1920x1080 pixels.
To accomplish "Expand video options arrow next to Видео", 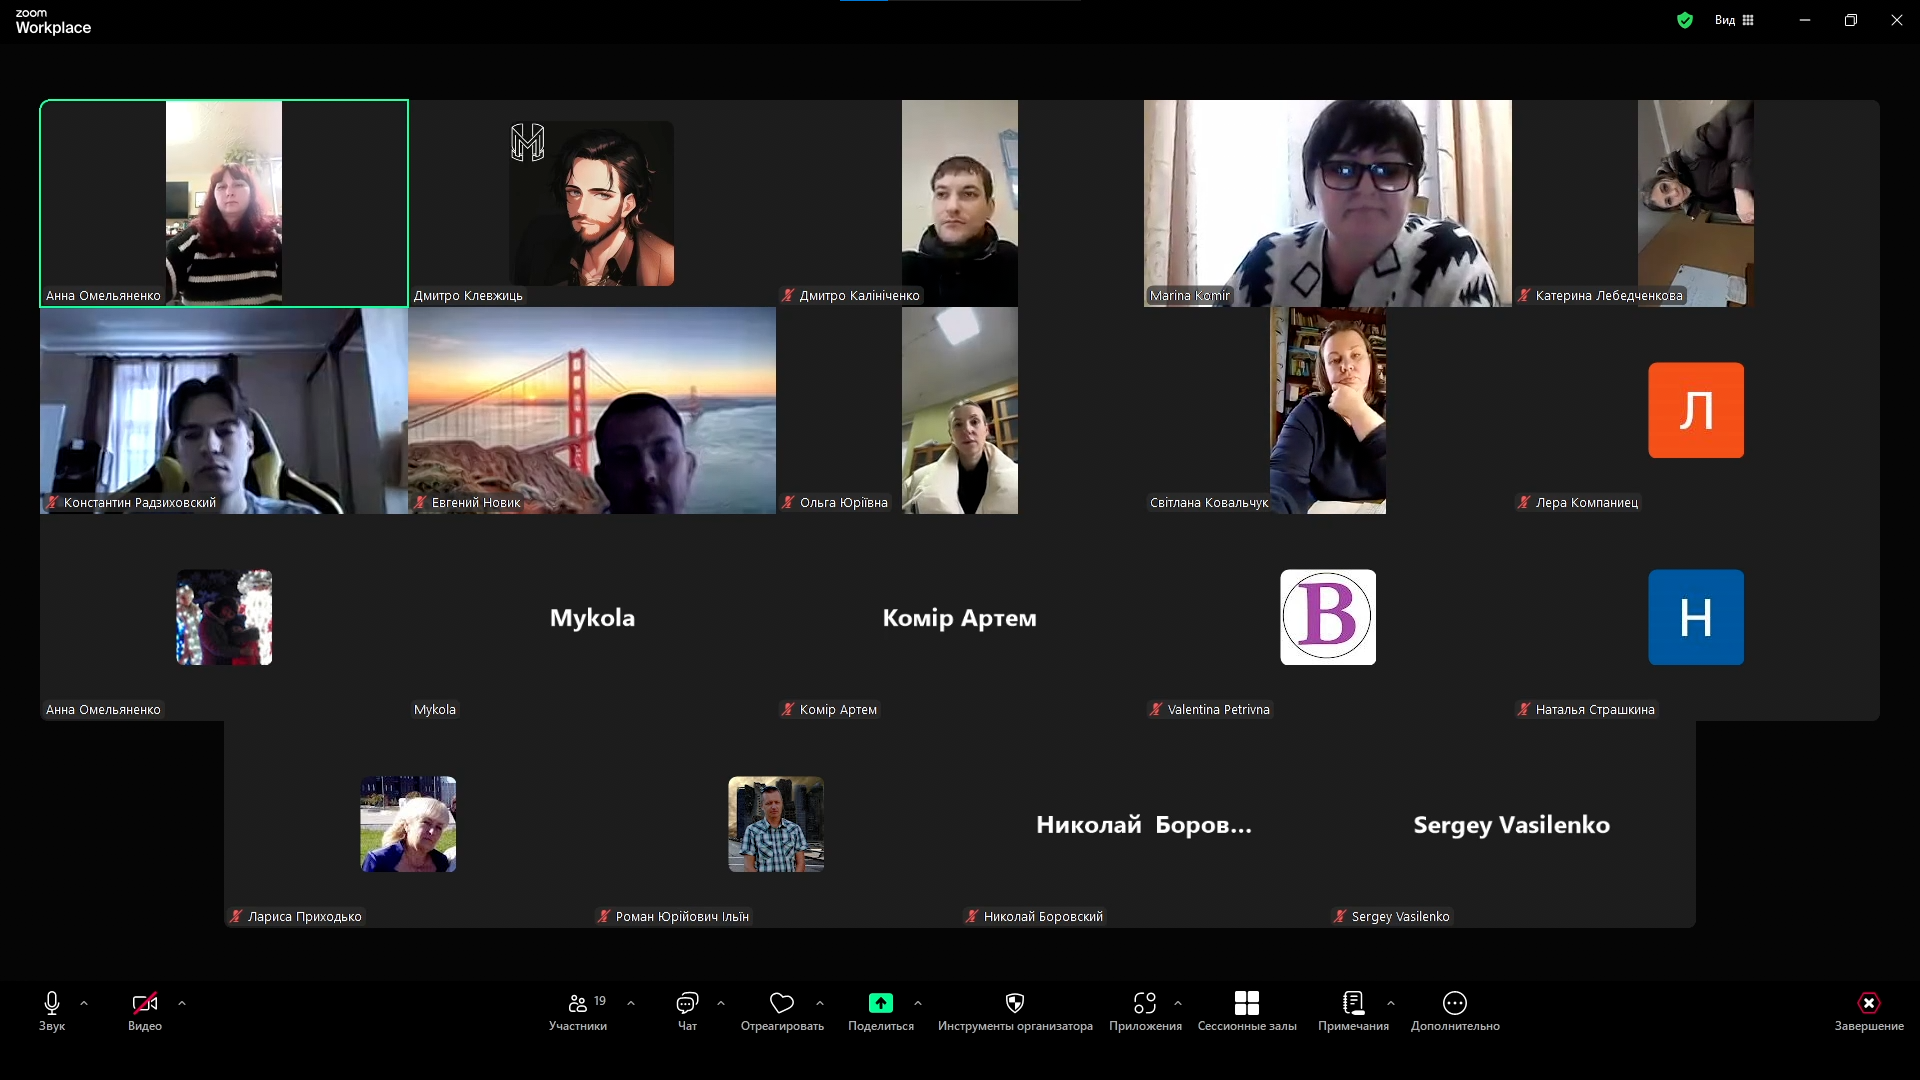I will (x=182, y=1003).
